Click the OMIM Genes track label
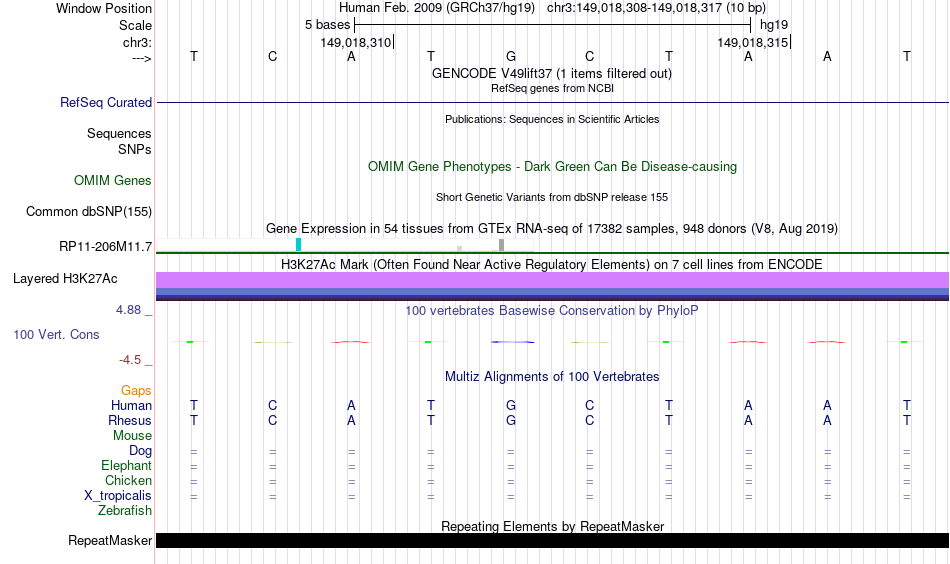Screen dimensions: 950x564 pos(112,181)
